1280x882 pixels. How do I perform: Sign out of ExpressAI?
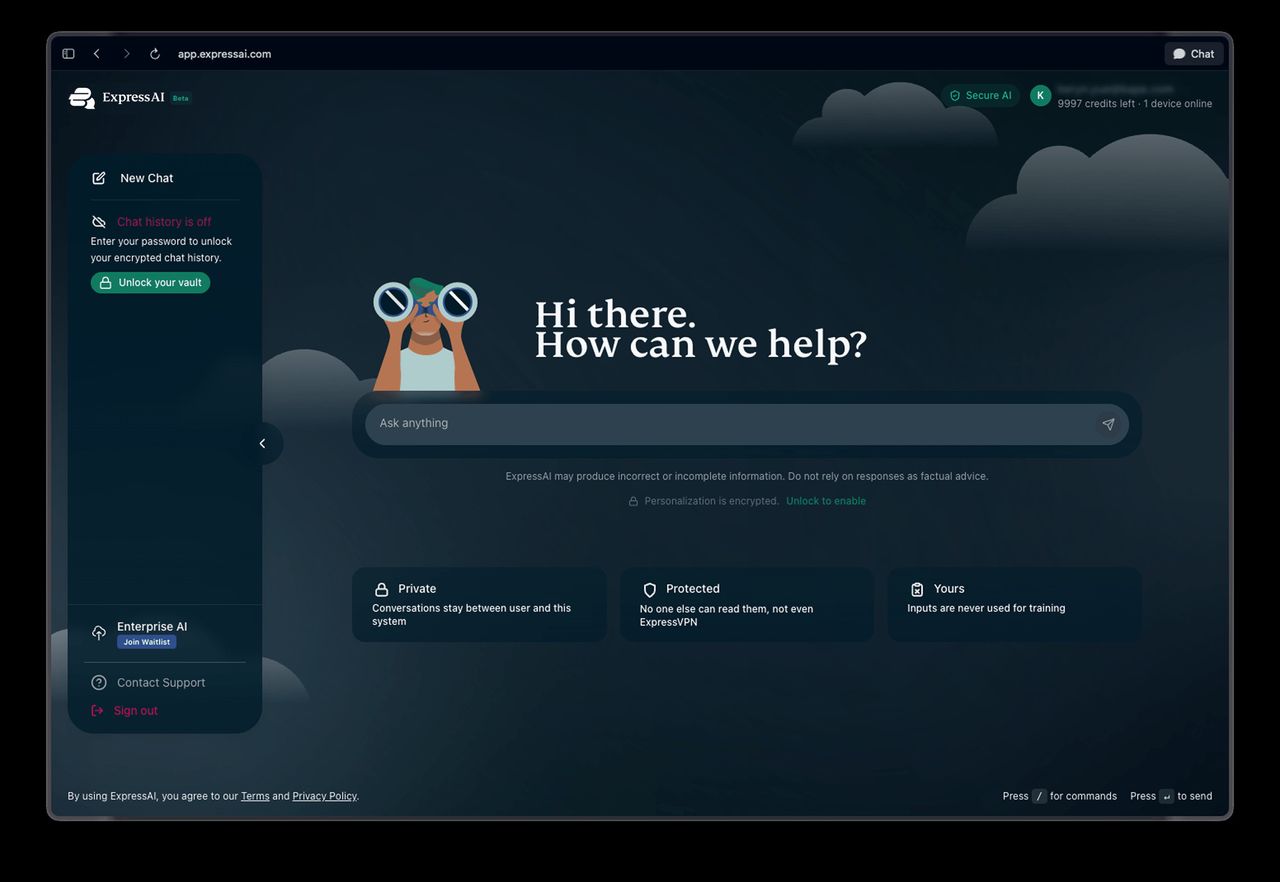pyautogui.click(x=124, y=711)
